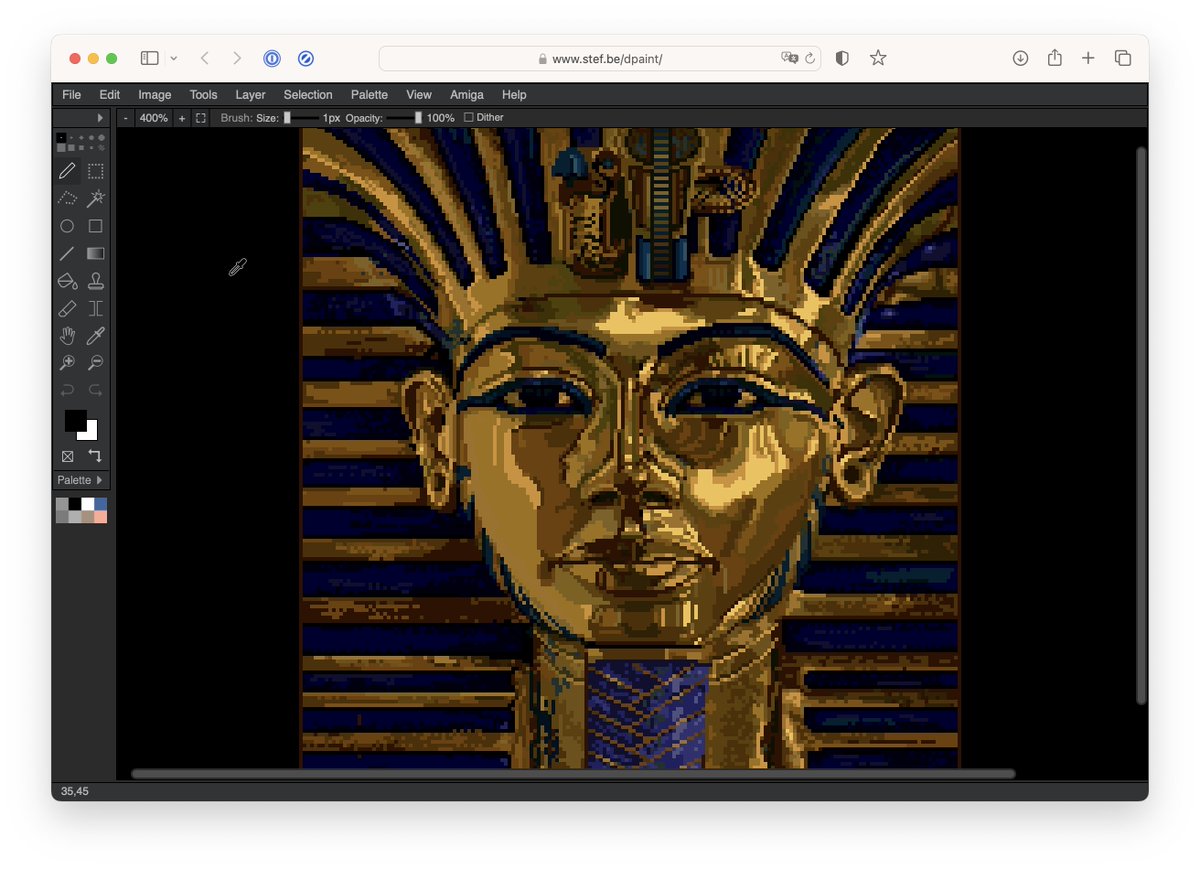Image resolution: width=1200 pixels, height=869 pixels.
Task: Open the Amiga menu
Action: click(x=467, y=95)
